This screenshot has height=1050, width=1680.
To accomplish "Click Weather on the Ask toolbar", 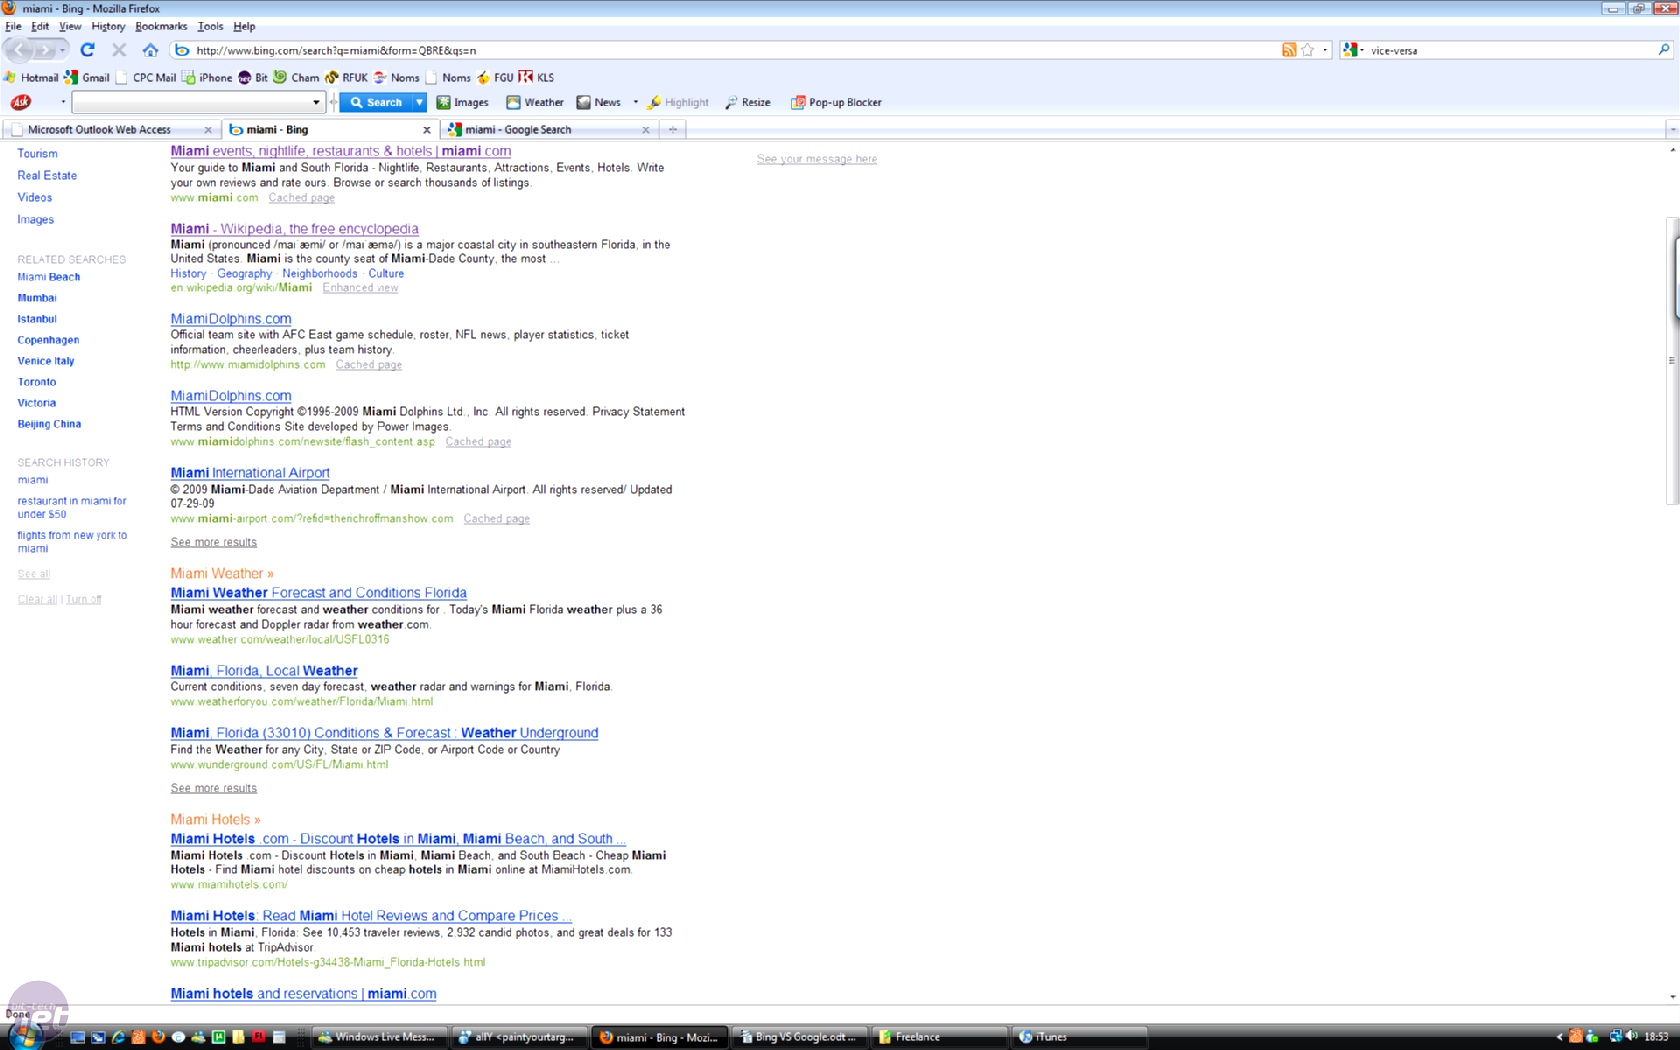I will pos(535,102).
